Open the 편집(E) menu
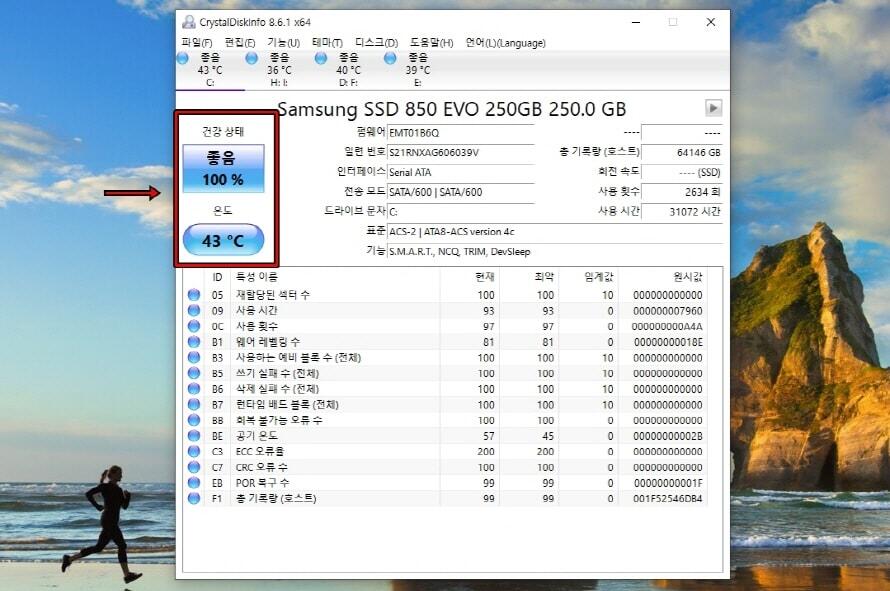The width and height of the screenshot is (890, 591). pyautogui.click(x=240, y=43)
